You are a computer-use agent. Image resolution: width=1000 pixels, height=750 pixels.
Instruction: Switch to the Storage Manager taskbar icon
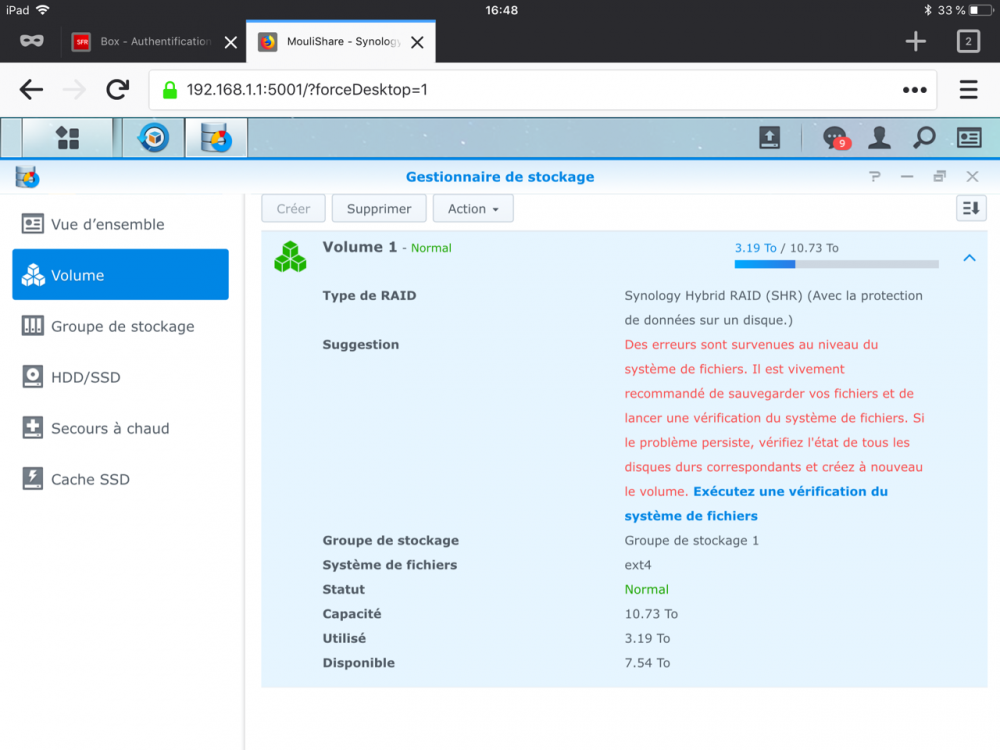click(216, 138)
